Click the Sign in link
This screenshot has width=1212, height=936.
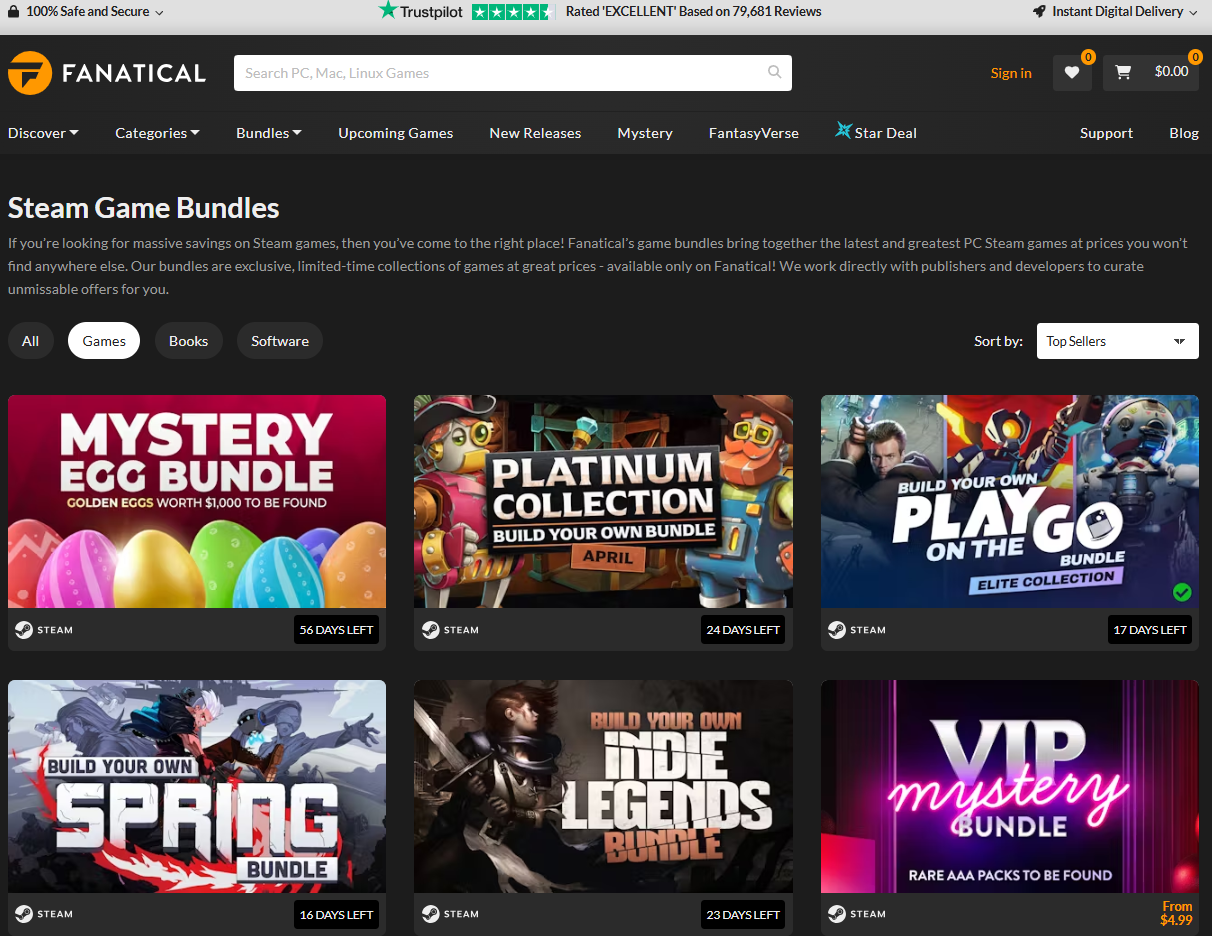1011,73
